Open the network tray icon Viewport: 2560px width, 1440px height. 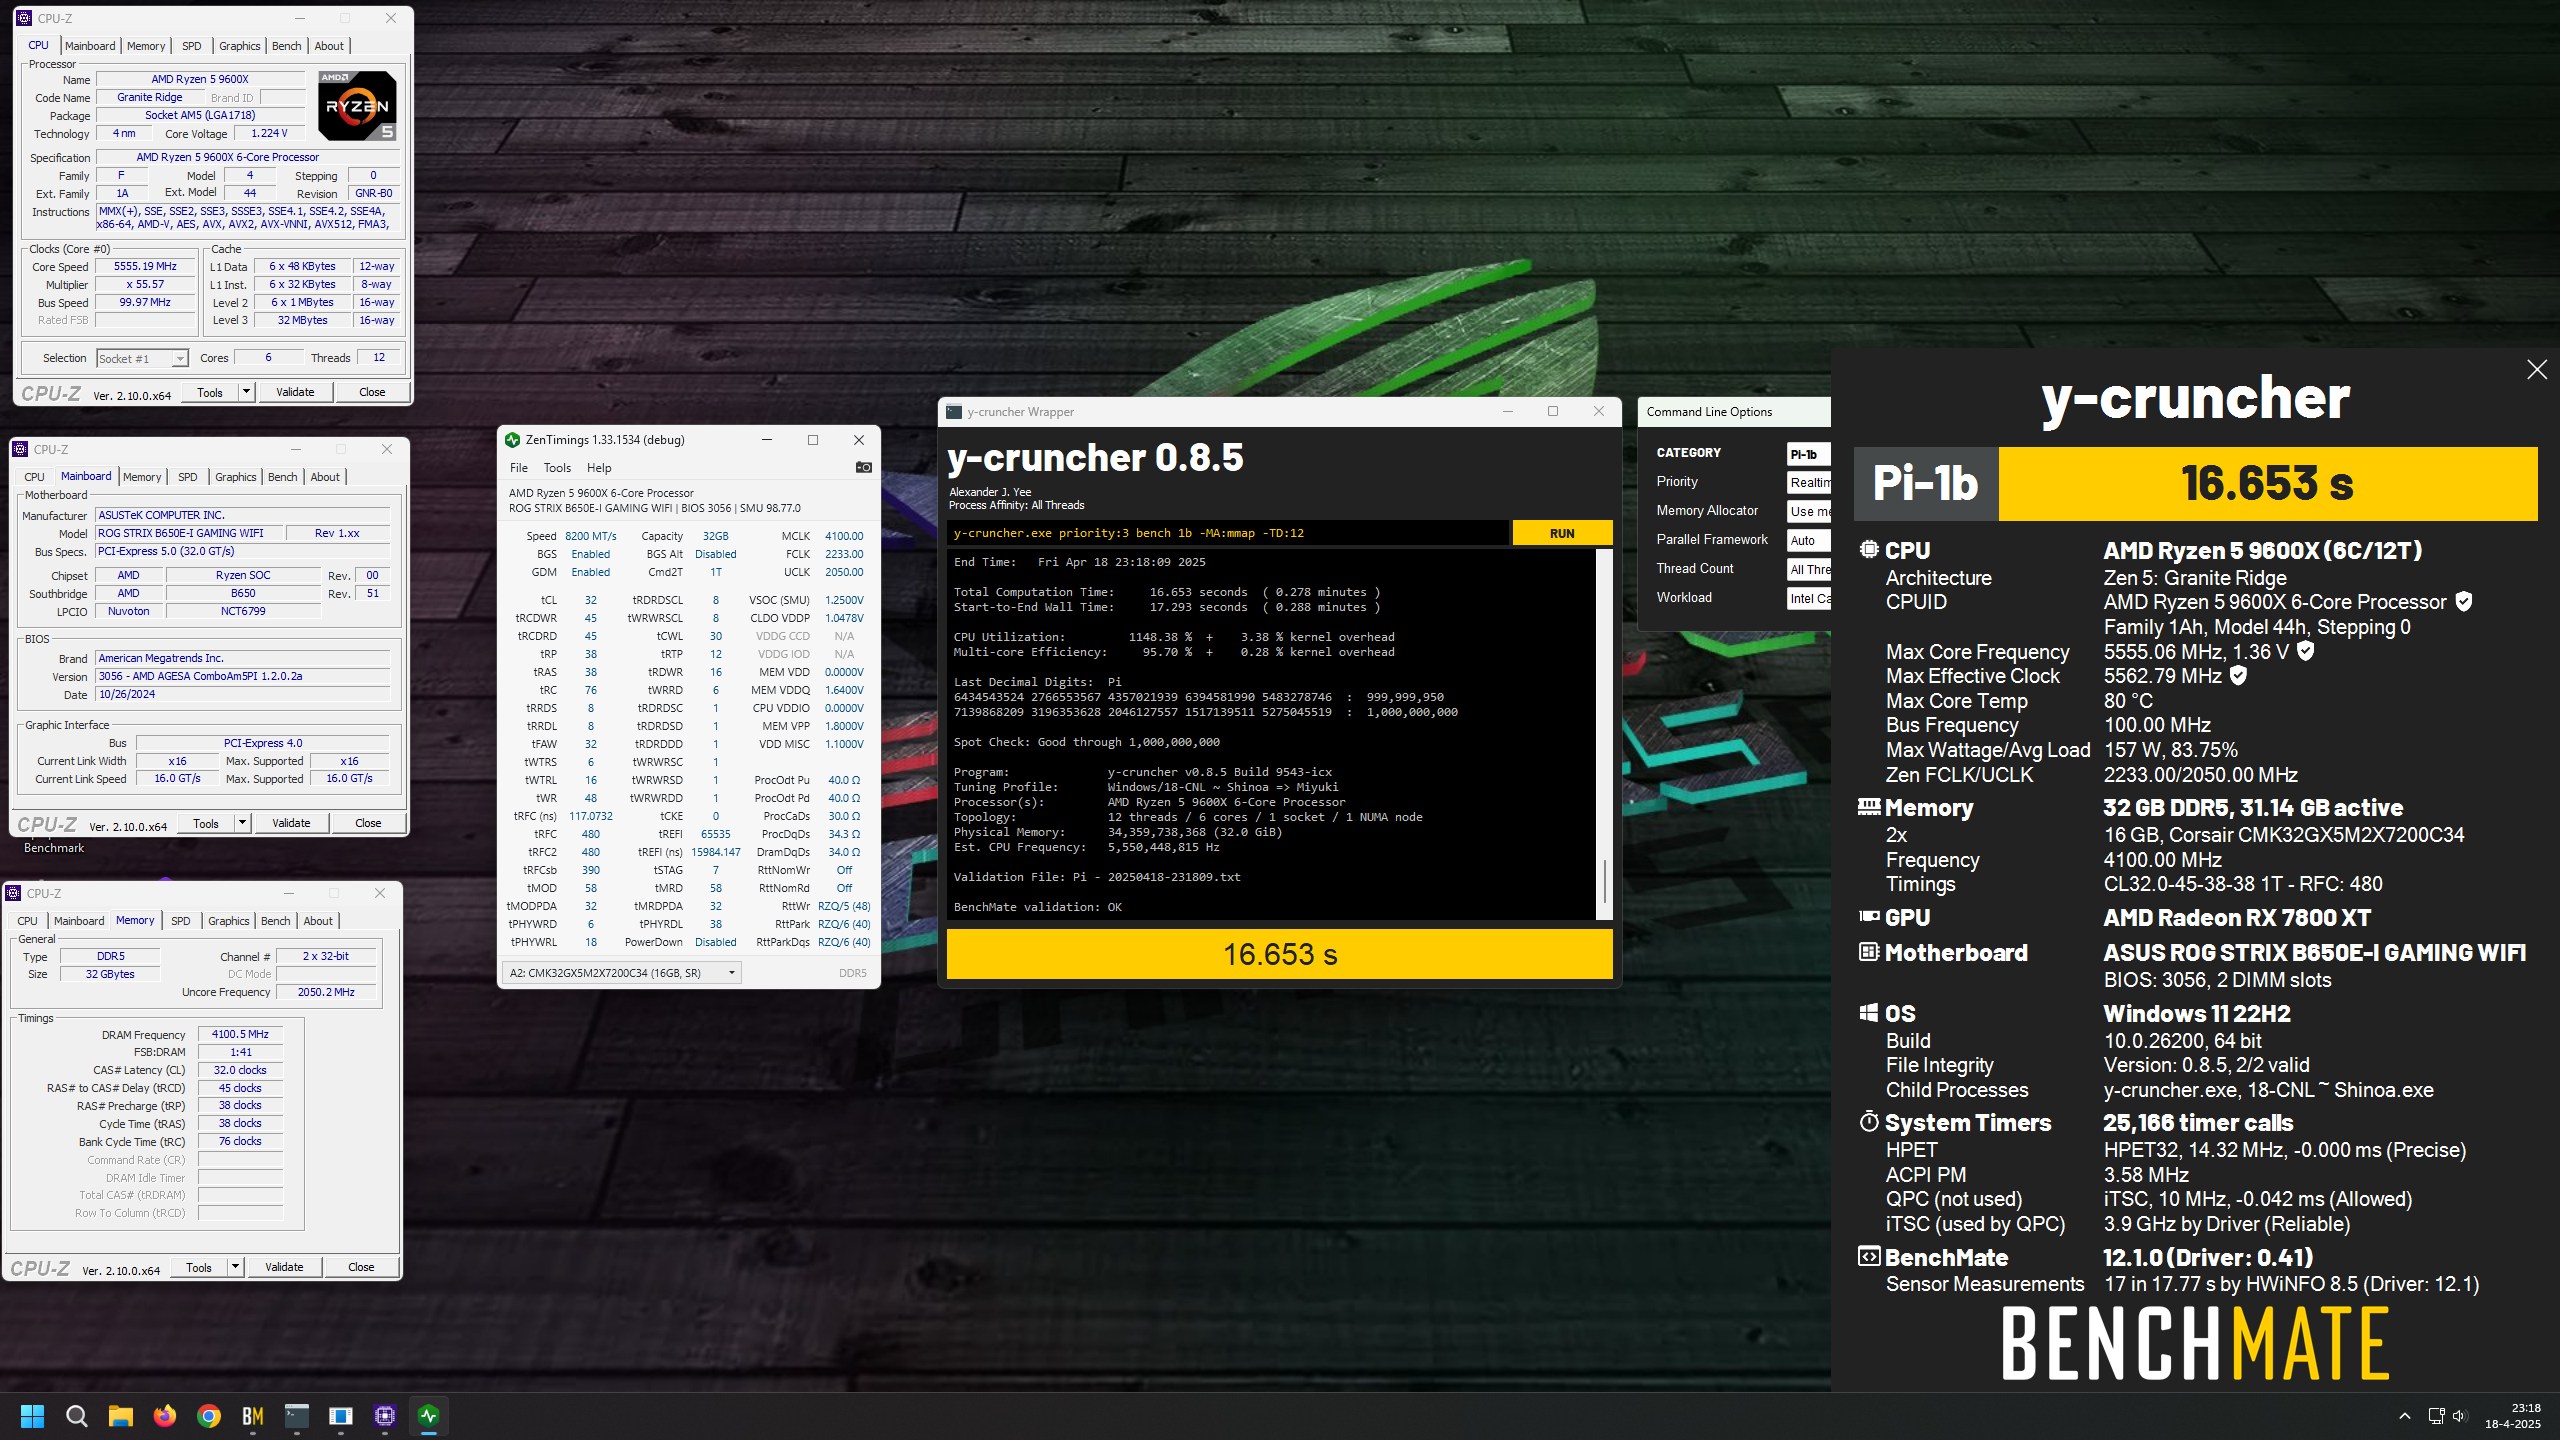point(2437,1416)
